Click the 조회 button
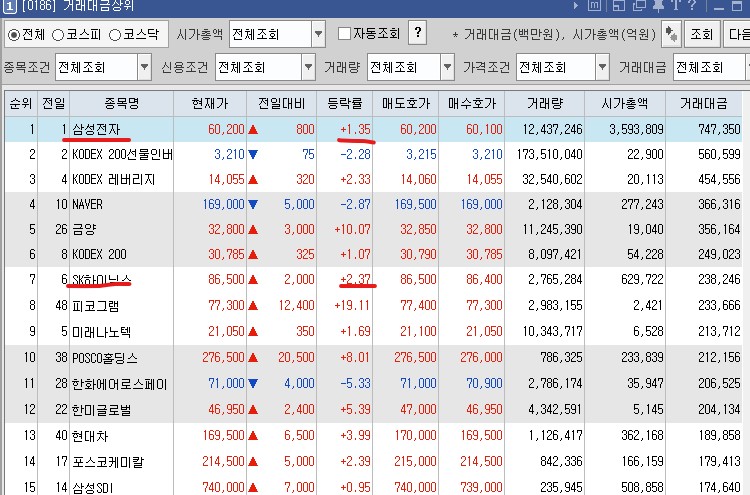The height and width of the screenshot is (495, 750). pyautogui.click(x=702, y=34)
